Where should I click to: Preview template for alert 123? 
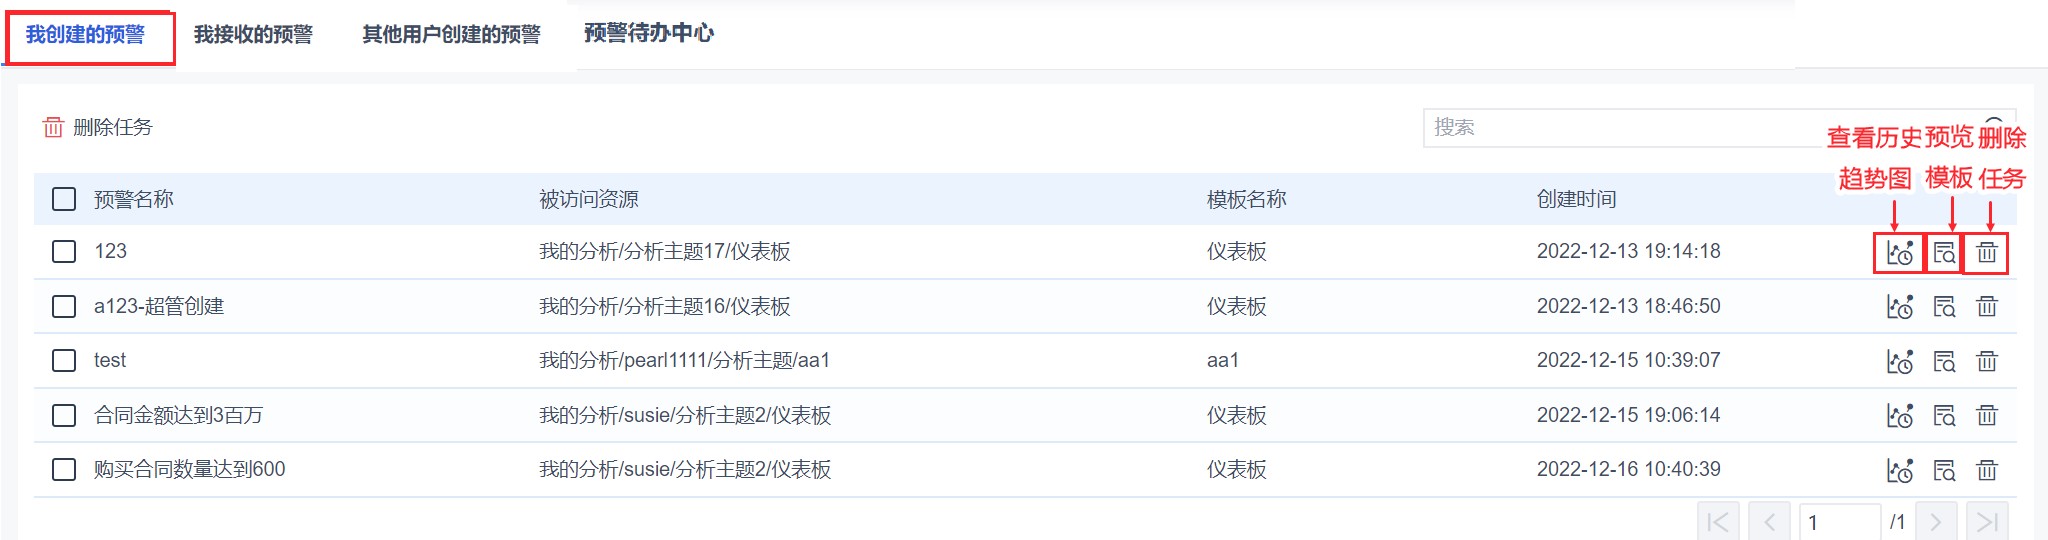point(1944,252)
